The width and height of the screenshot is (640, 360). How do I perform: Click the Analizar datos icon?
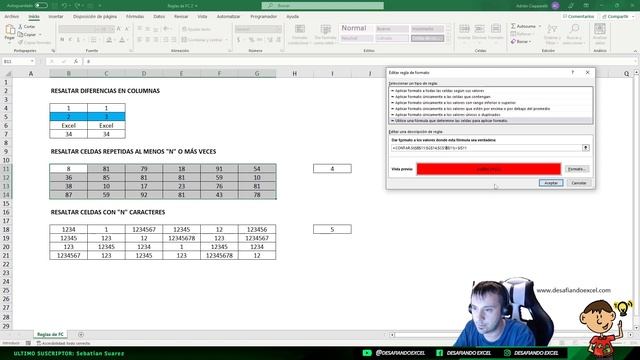click(x=600, y=29)
